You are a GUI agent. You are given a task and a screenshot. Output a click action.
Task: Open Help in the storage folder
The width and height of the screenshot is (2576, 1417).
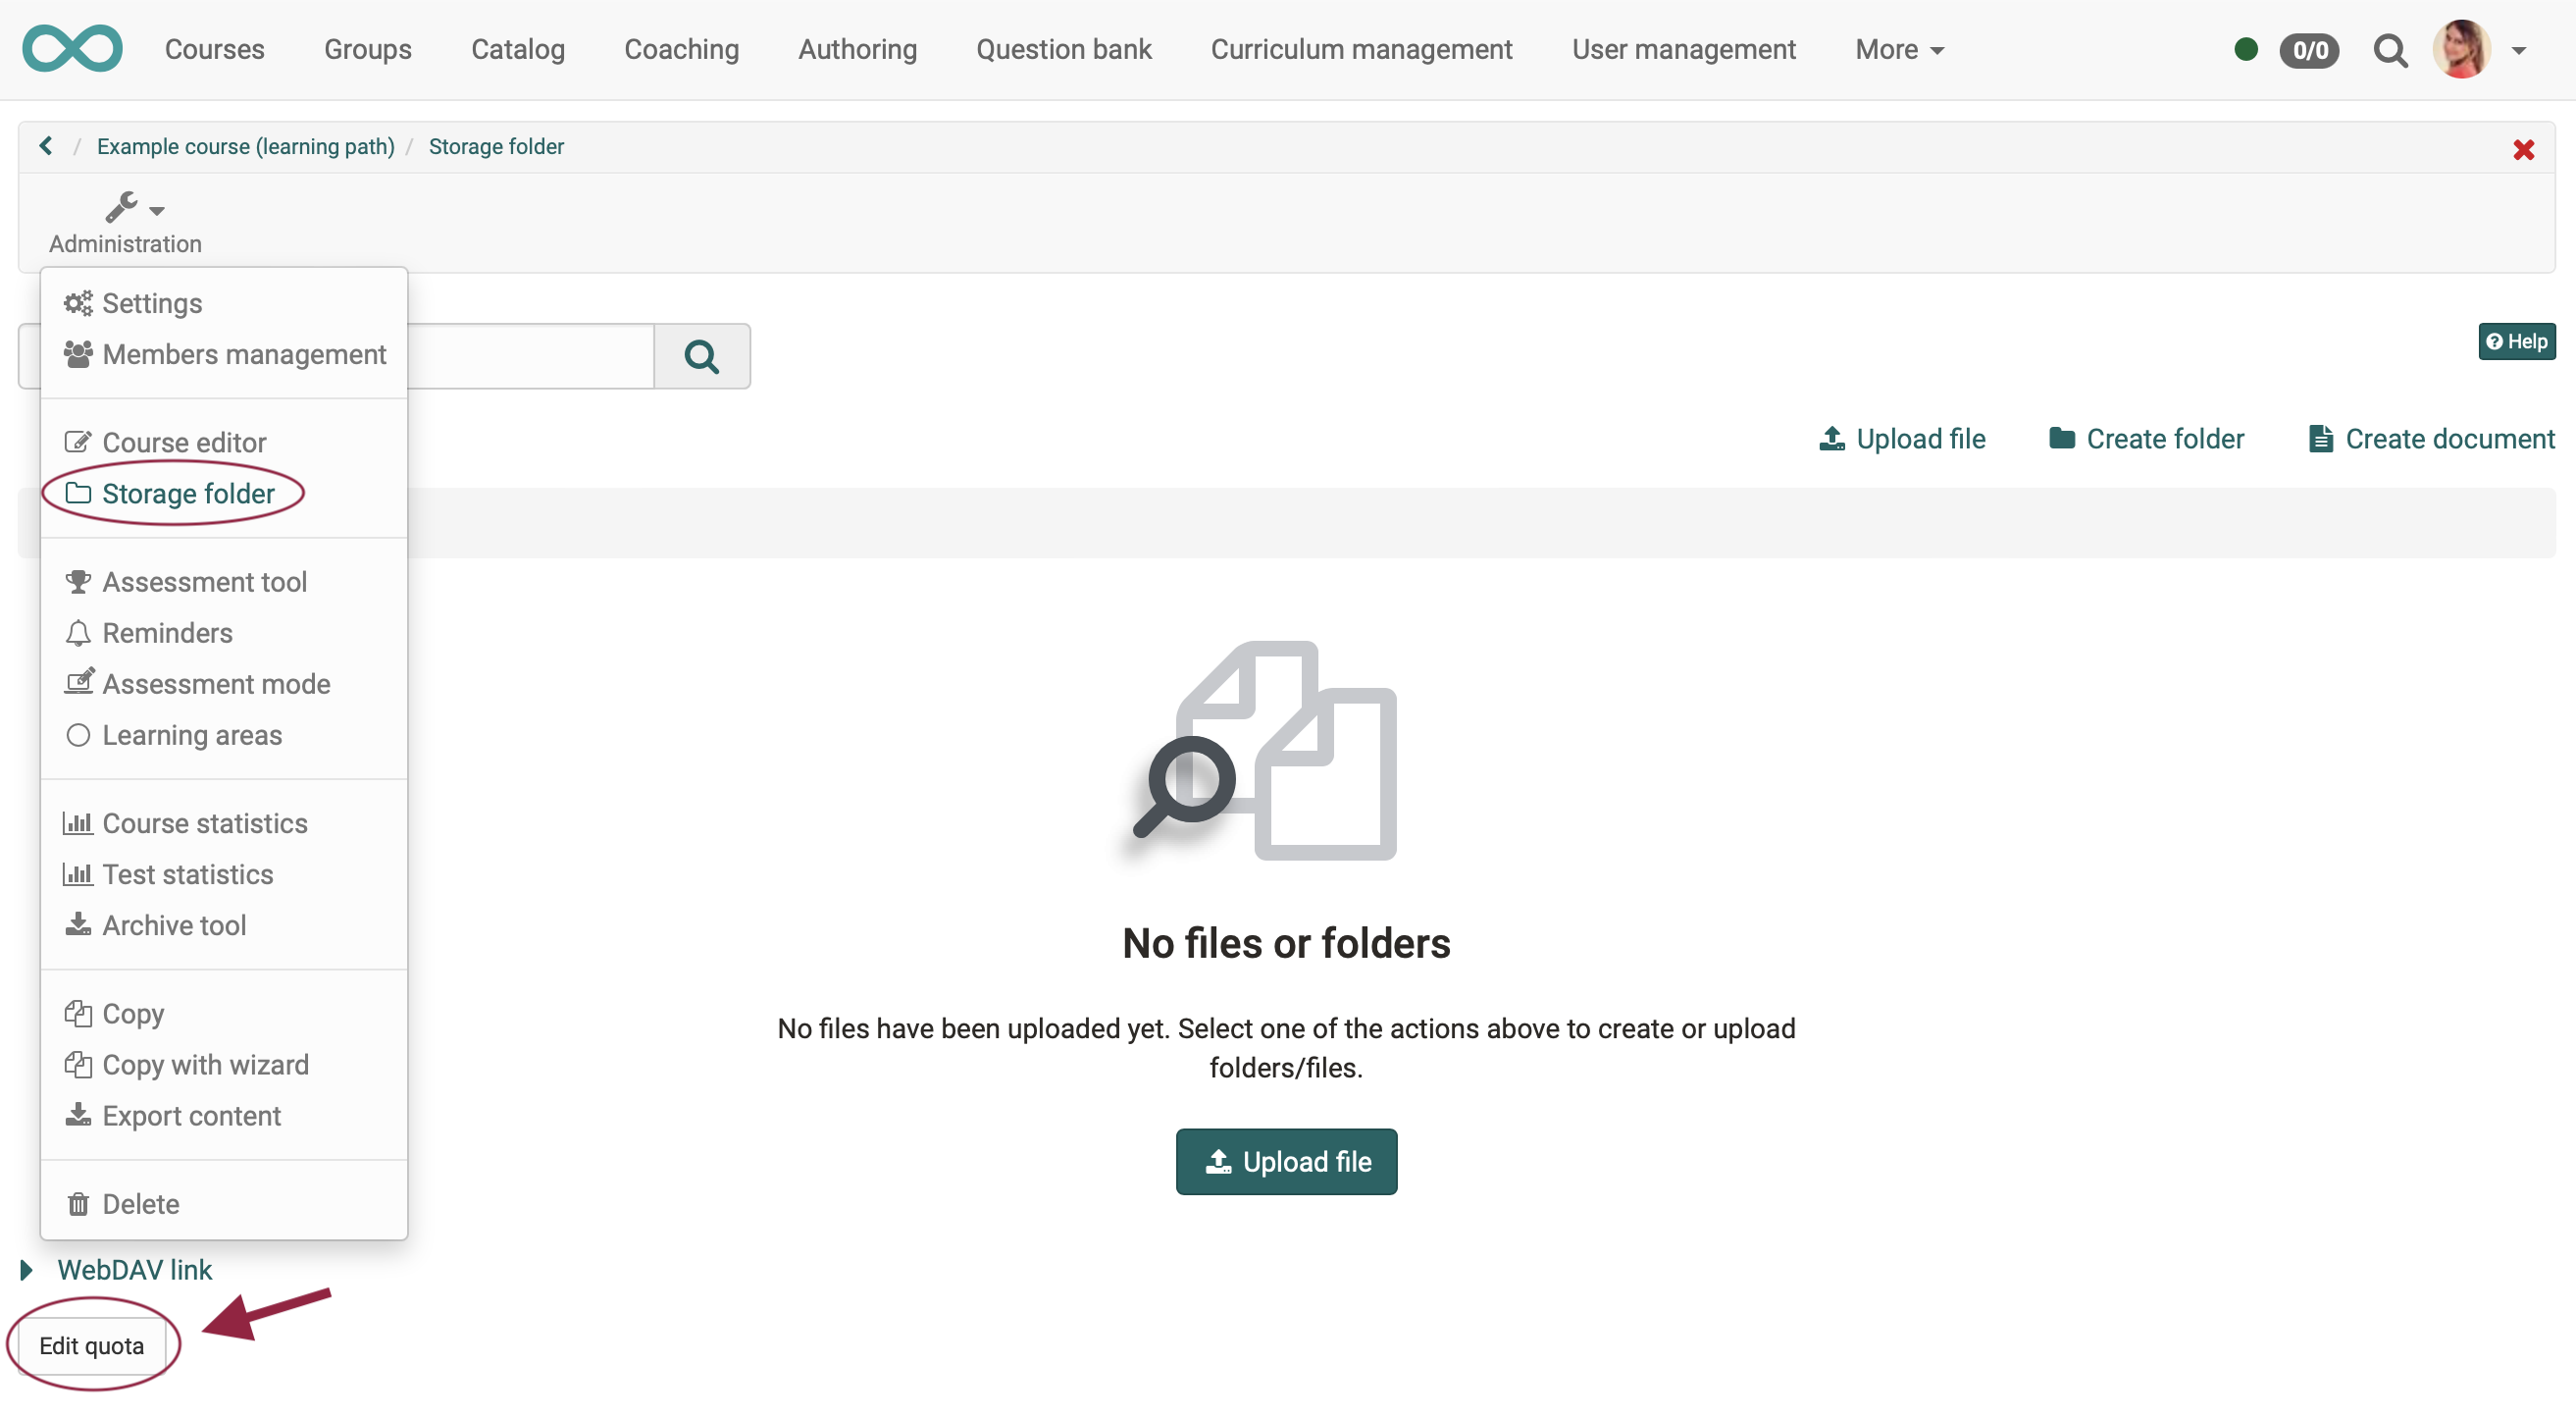(2516, 342)
